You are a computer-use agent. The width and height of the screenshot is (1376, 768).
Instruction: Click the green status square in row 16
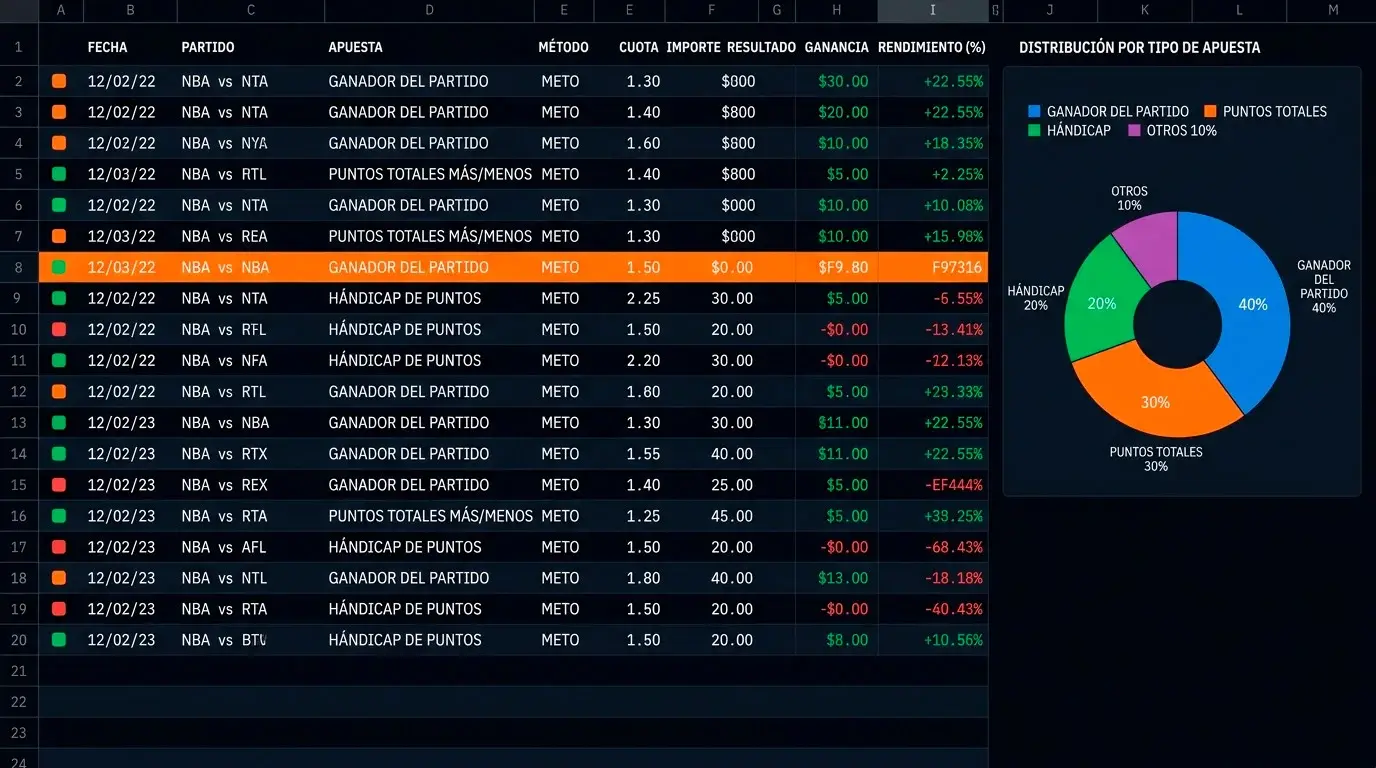pyautogui.click(x=59, y=515)
